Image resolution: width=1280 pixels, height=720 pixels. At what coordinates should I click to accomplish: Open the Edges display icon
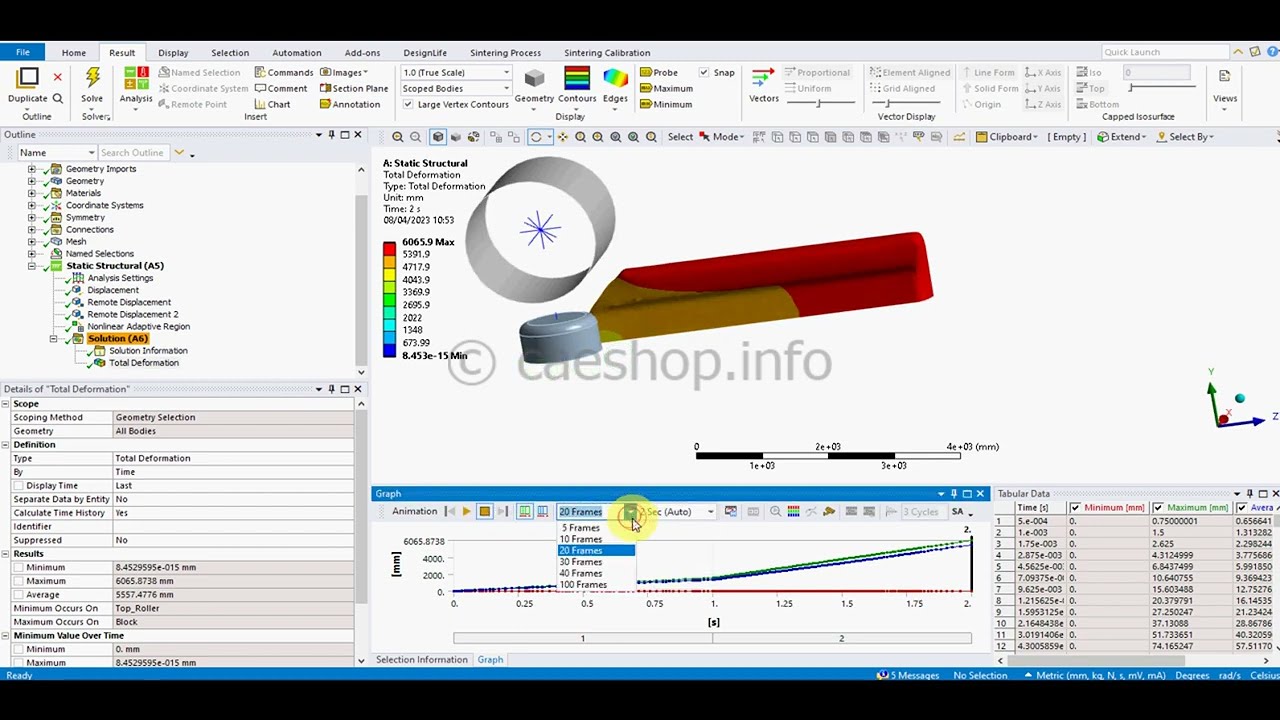click(x=615, y=79)
